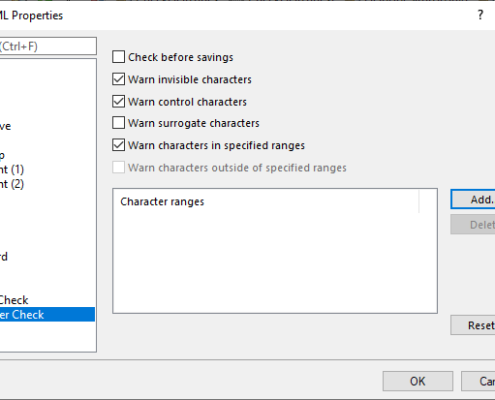
Task: Click the grayed-out Delete button
Action: pyautogui.click(x=473, y=225)
